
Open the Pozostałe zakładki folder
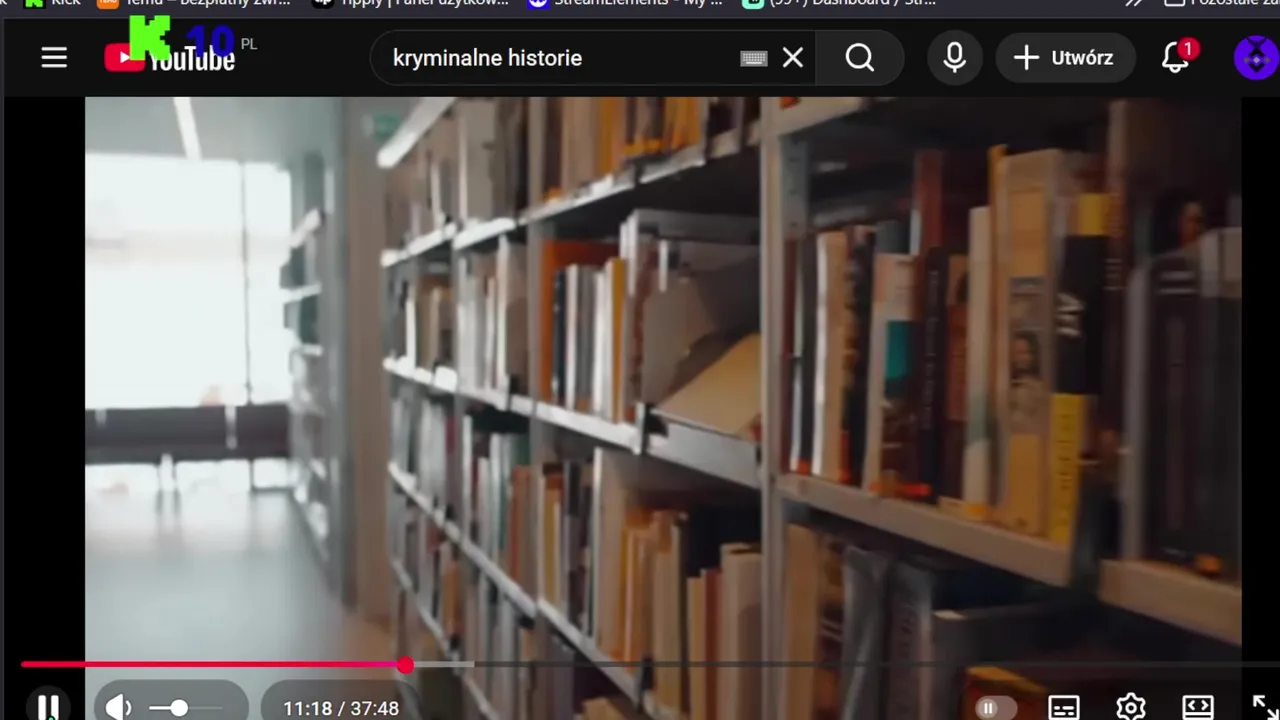1222,3
